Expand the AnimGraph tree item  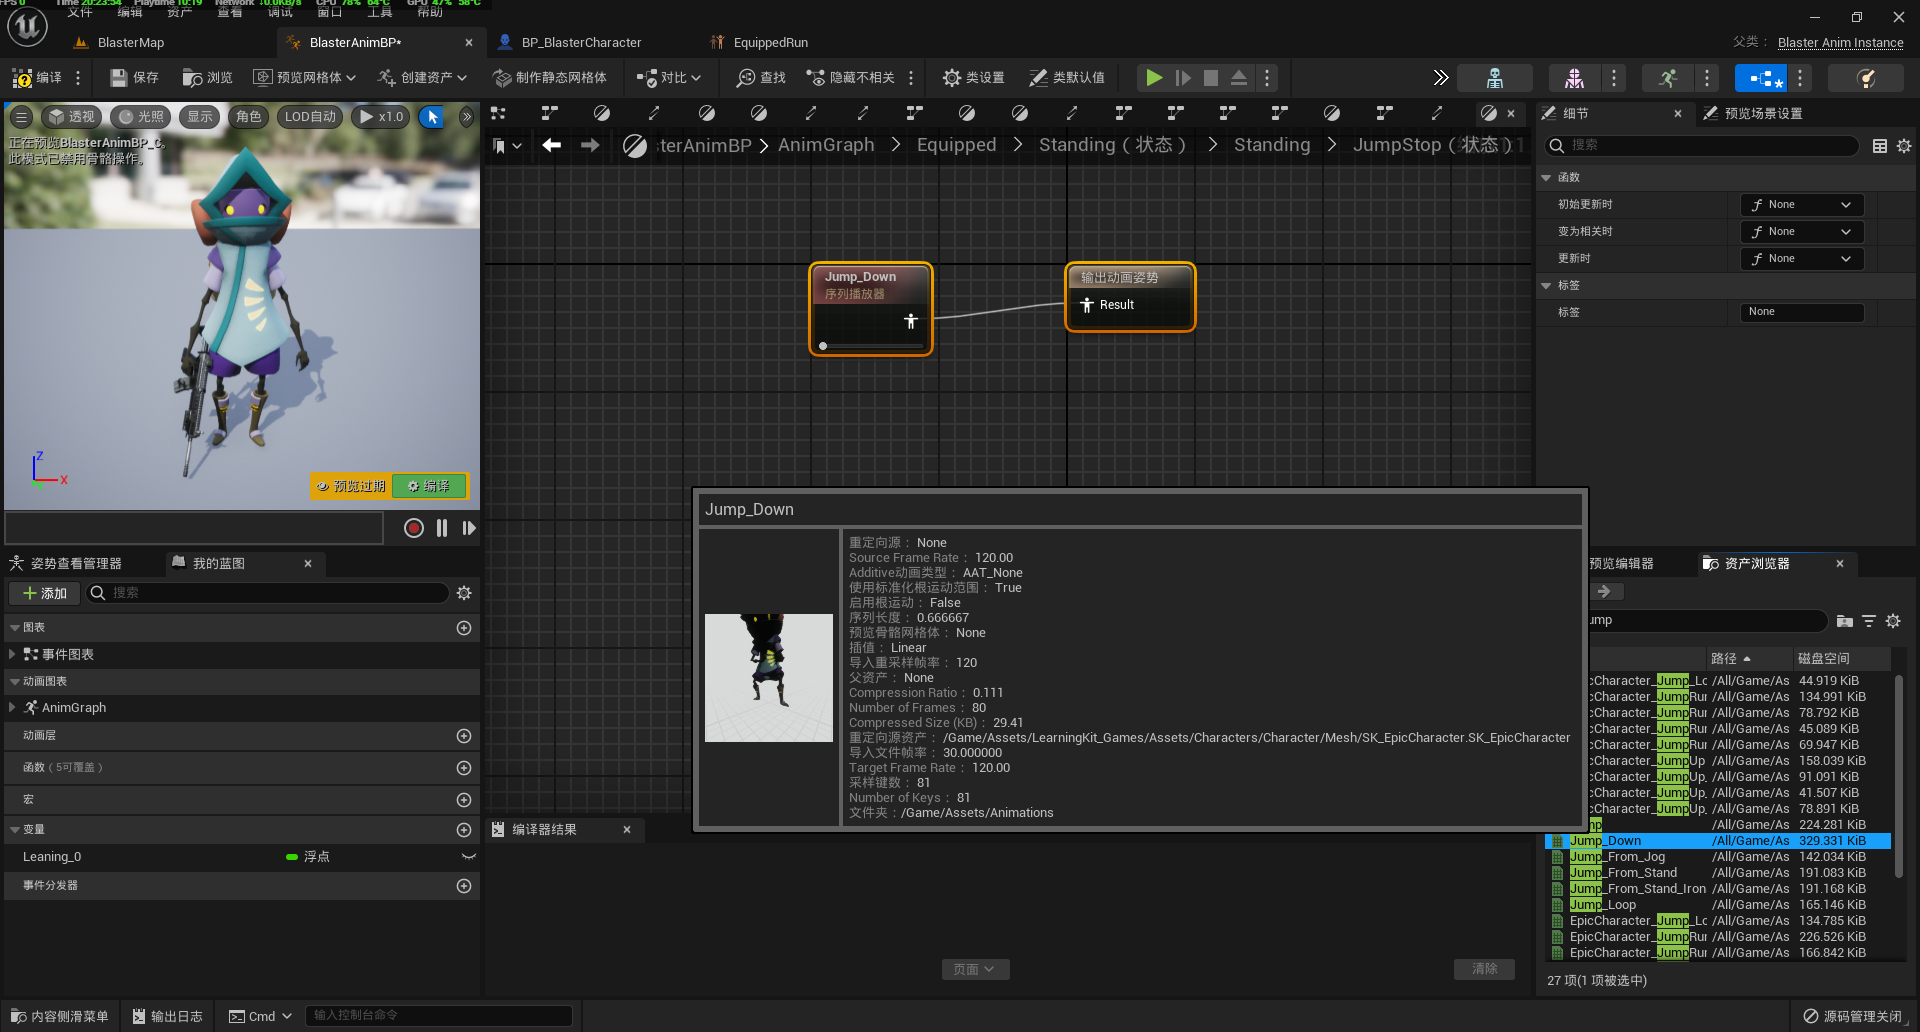(12, 707)
